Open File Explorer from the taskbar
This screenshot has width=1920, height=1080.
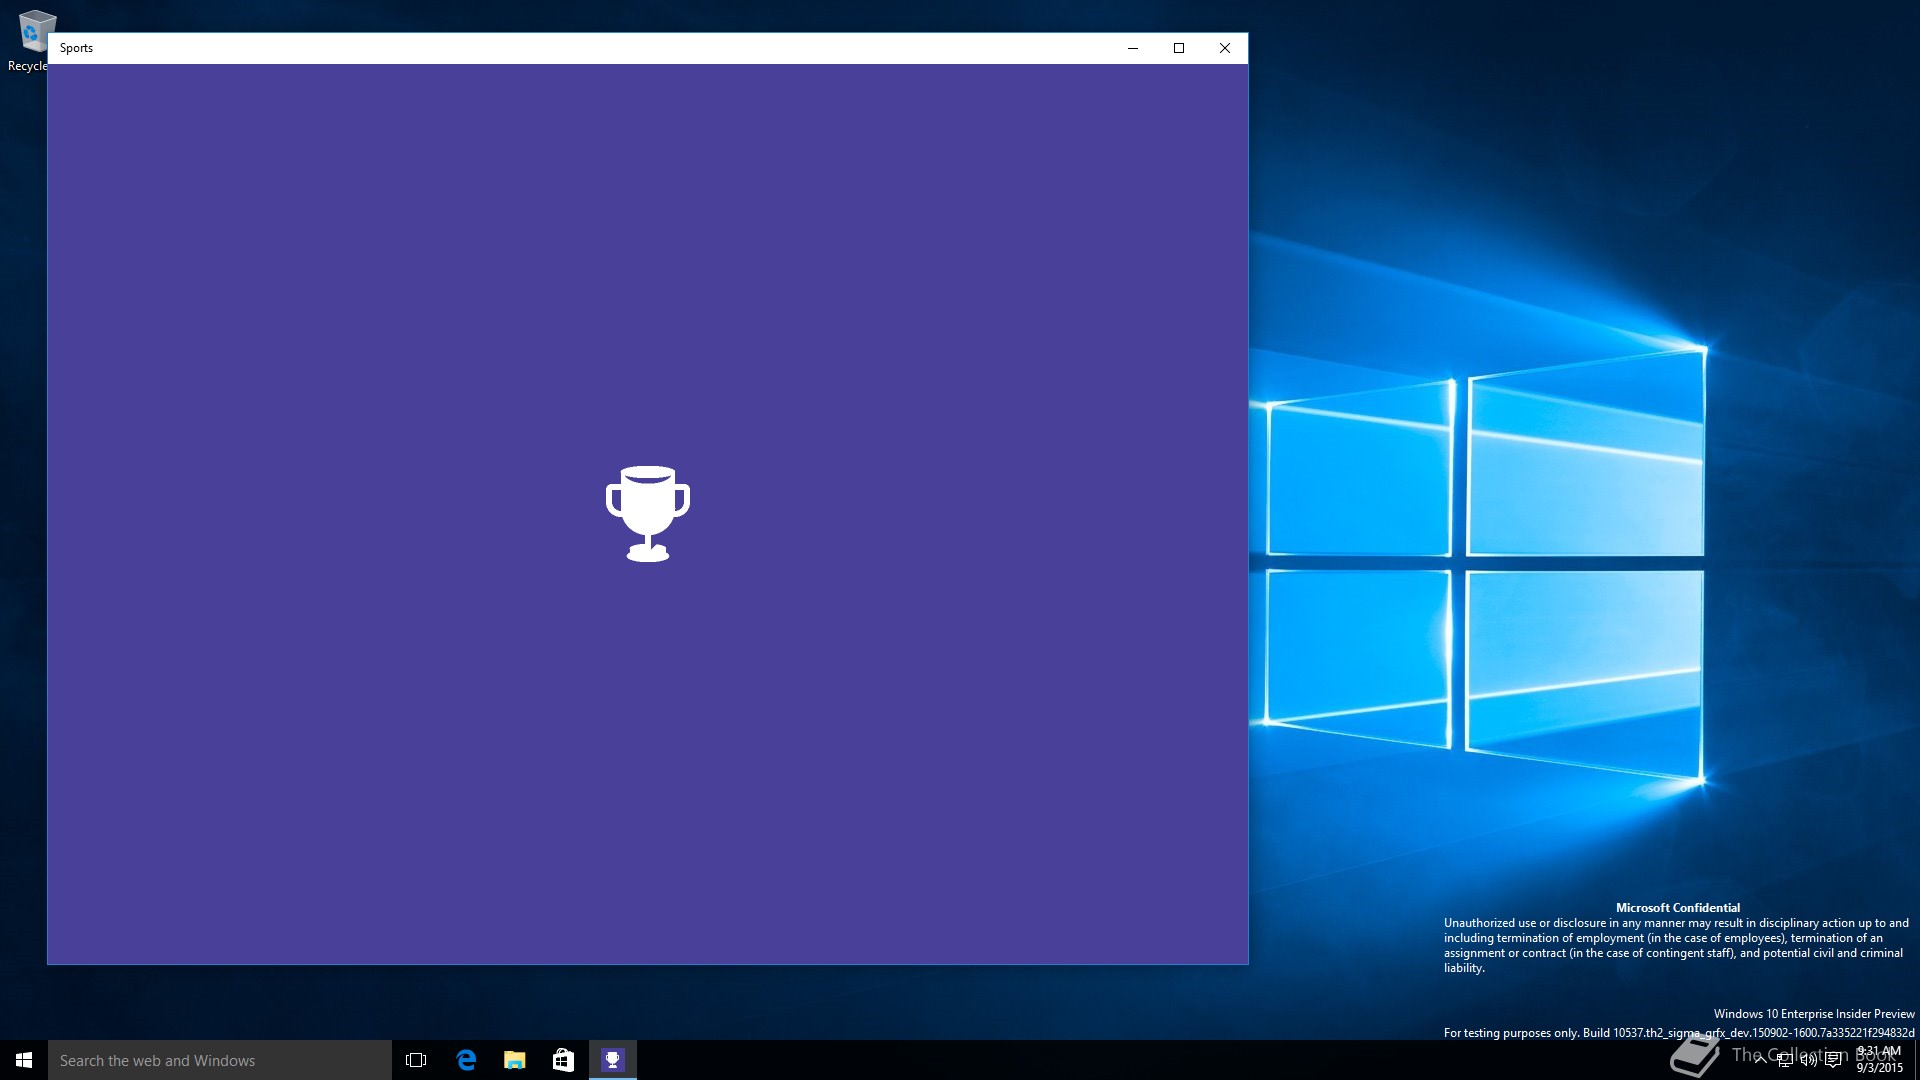pyautogui.click(x=515, y=1060)
